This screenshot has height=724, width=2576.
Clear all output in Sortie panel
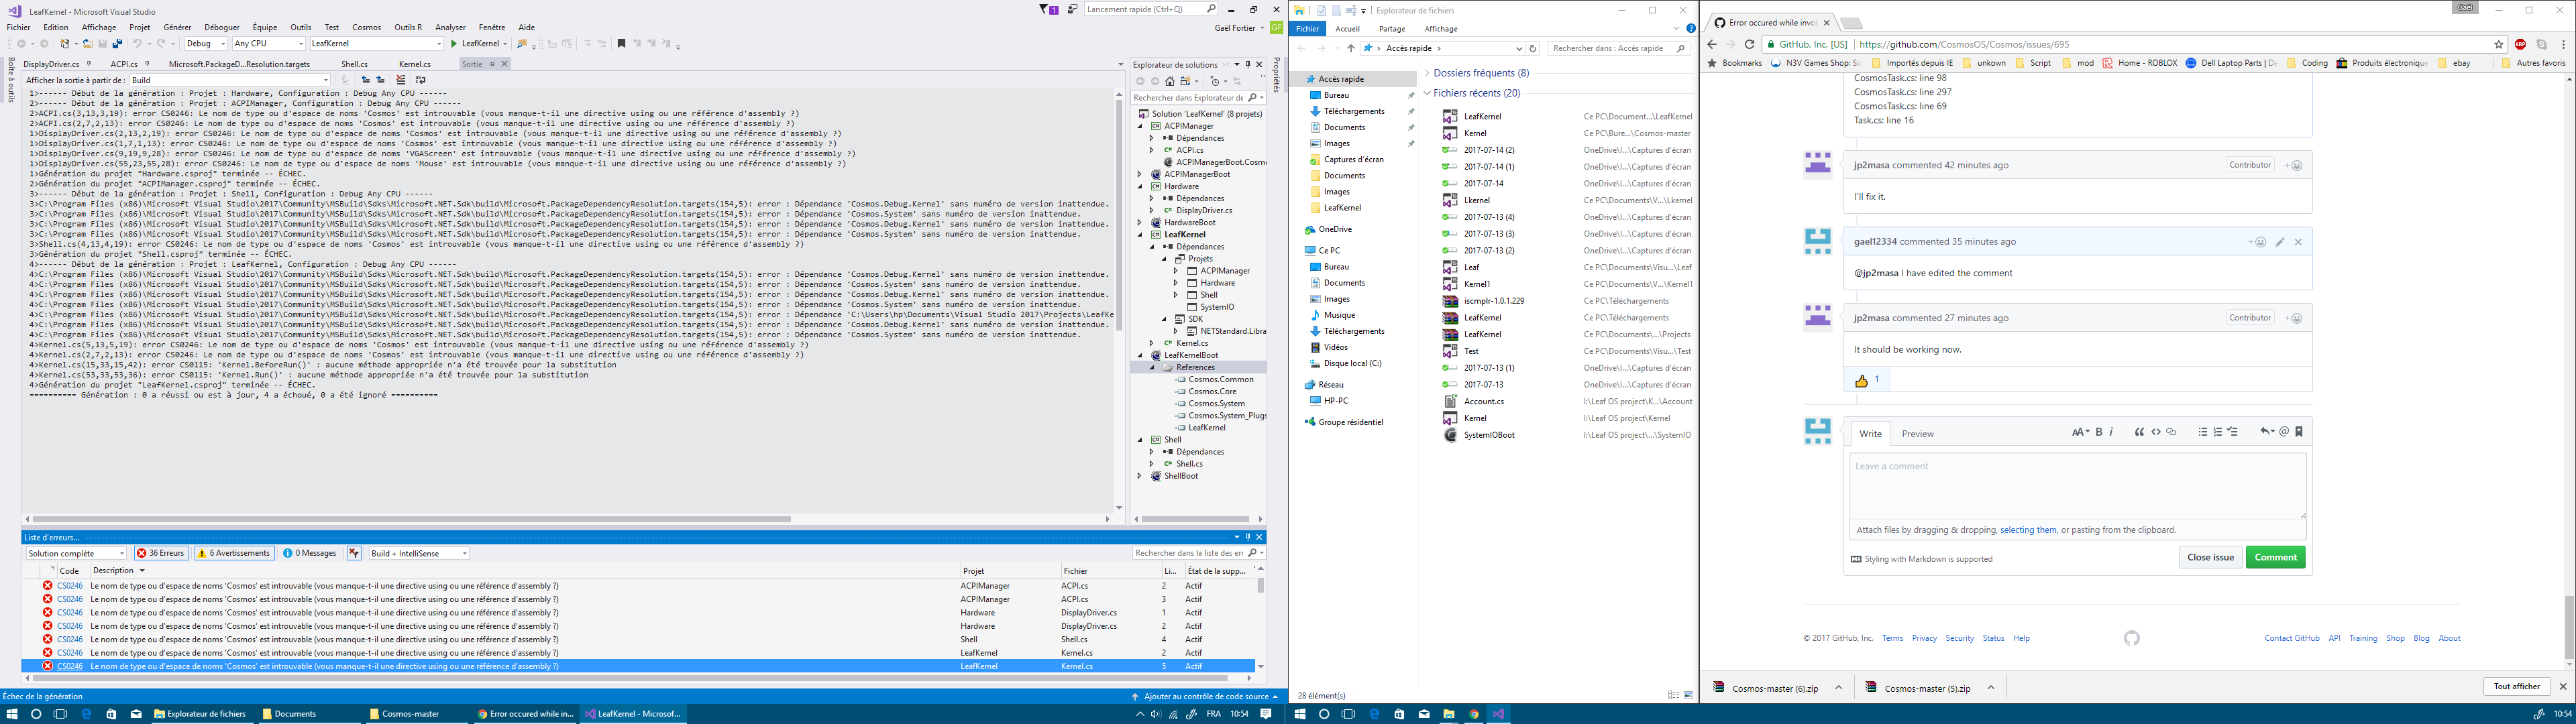click(401, 80)
